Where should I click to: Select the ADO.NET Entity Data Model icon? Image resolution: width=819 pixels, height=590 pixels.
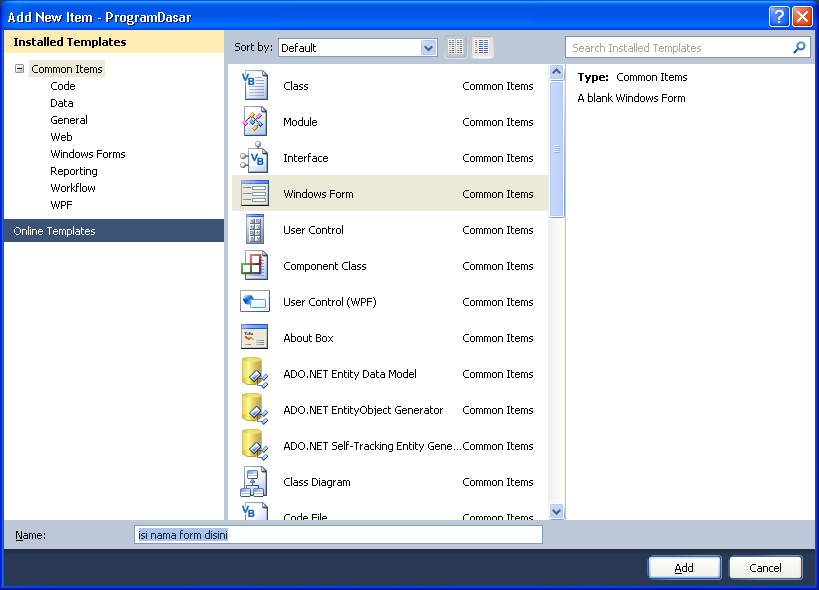point(254,373)
